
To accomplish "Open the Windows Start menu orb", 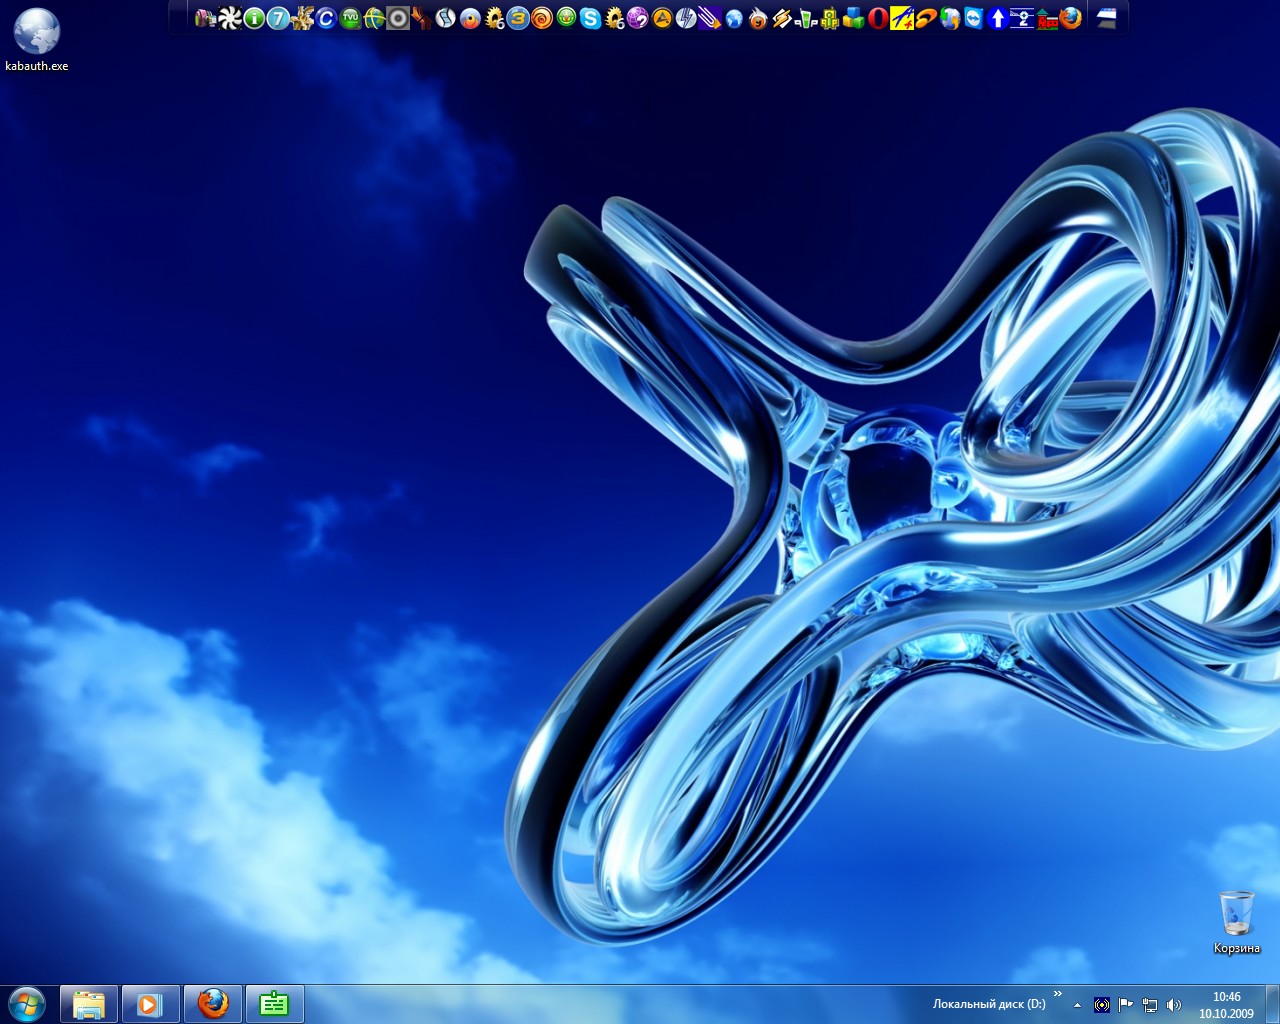I will [27, 1004].
